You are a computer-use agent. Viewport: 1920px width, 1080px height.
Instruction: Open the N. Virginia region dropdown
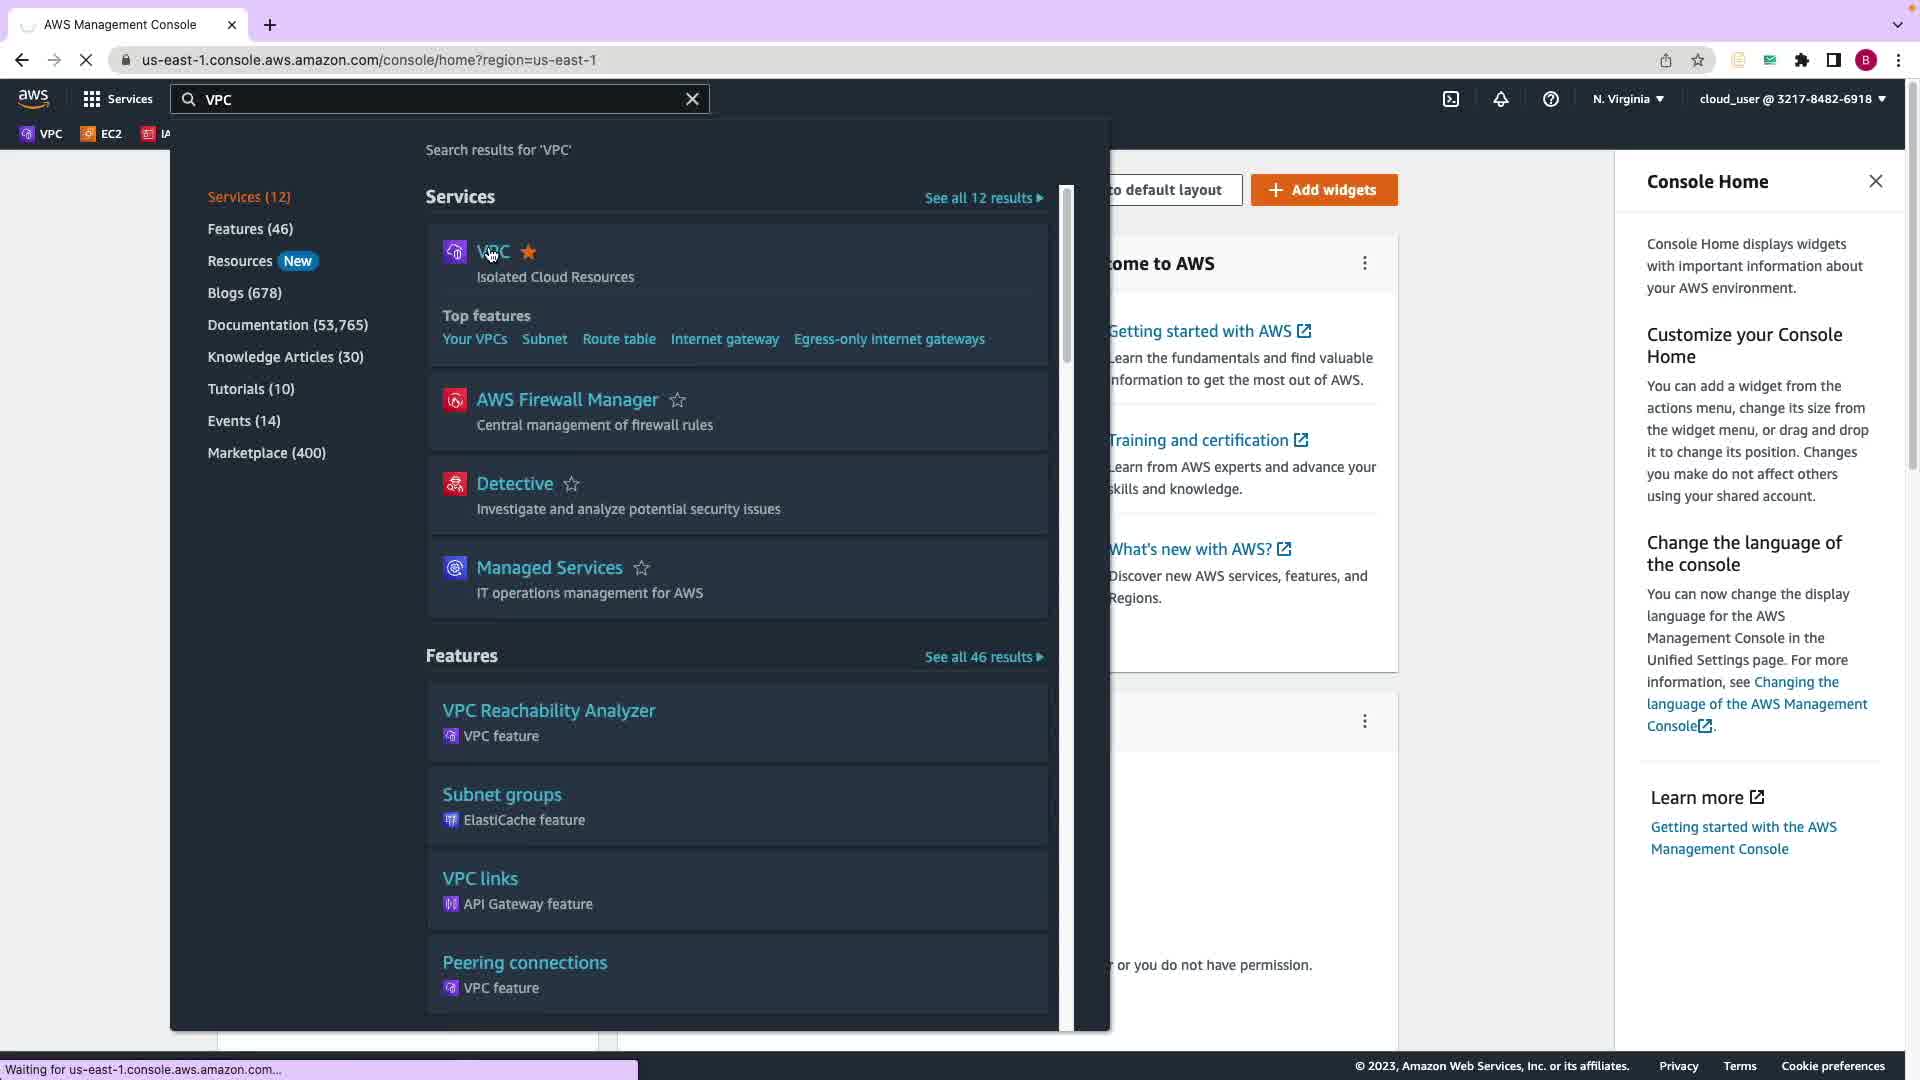coord(1628,99)
